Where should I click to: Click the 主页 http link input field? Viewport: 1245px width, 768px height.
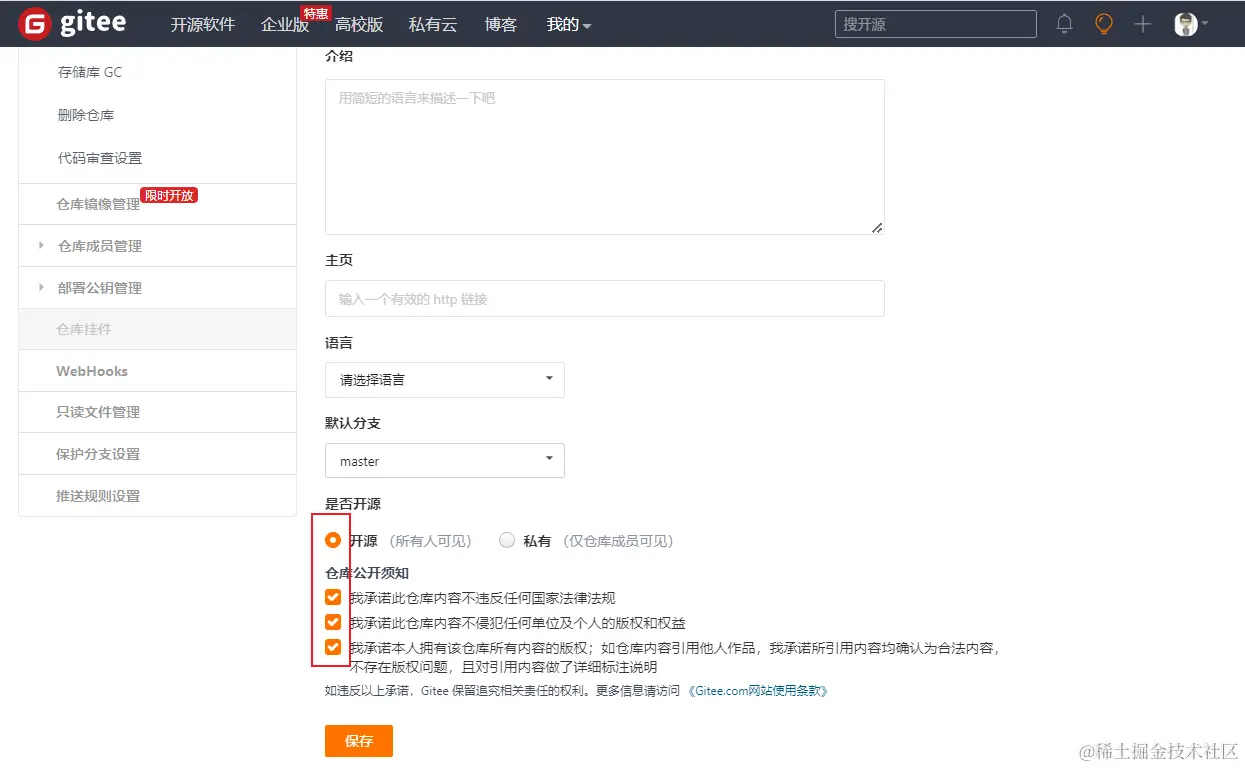click(x=605, y=298)
